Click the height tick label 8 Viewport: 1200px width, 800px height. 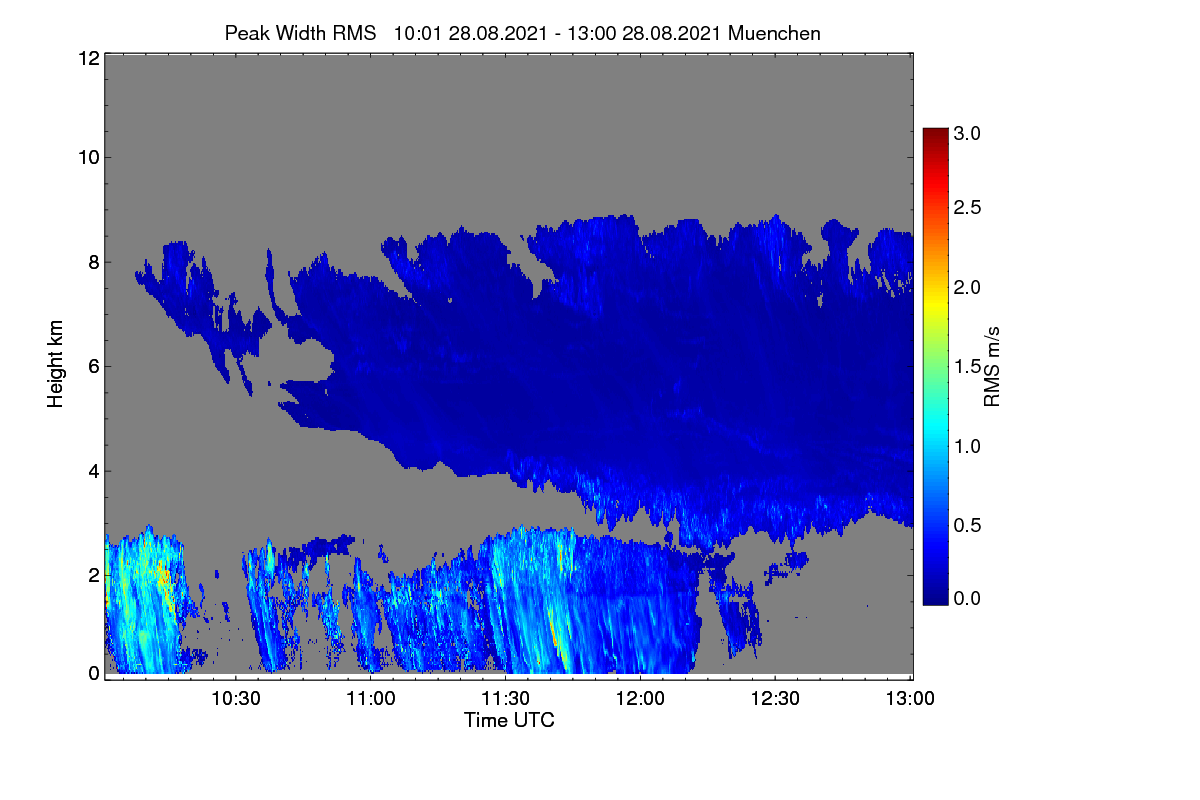[93, 262]
